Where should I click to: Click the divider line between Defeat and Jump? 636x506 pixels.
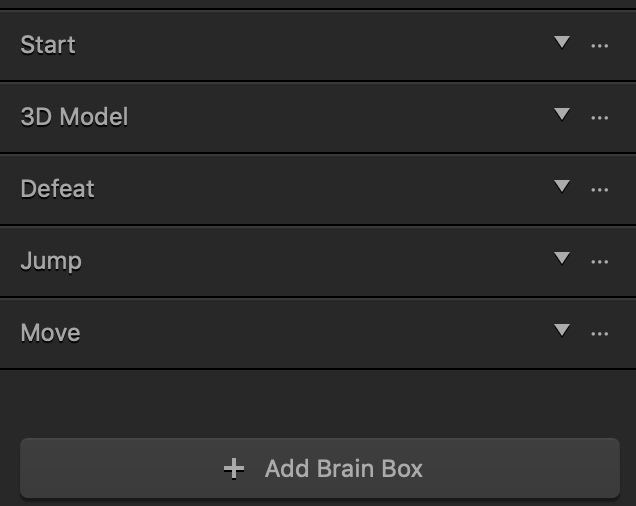(x=318, y=225)
